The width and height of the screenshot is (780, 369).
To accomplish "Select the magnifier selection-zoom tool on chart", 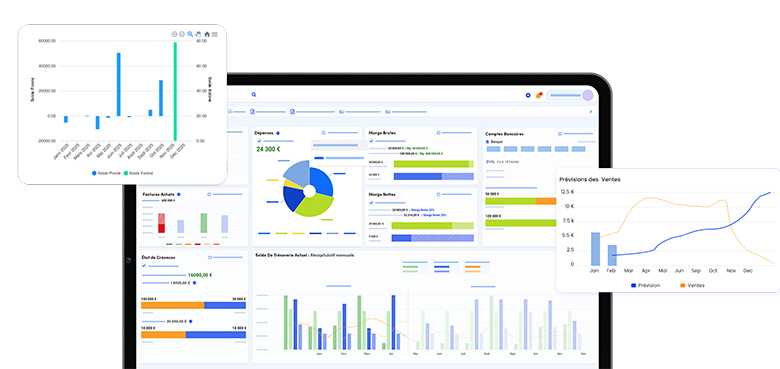I will [x=190, y=34].
